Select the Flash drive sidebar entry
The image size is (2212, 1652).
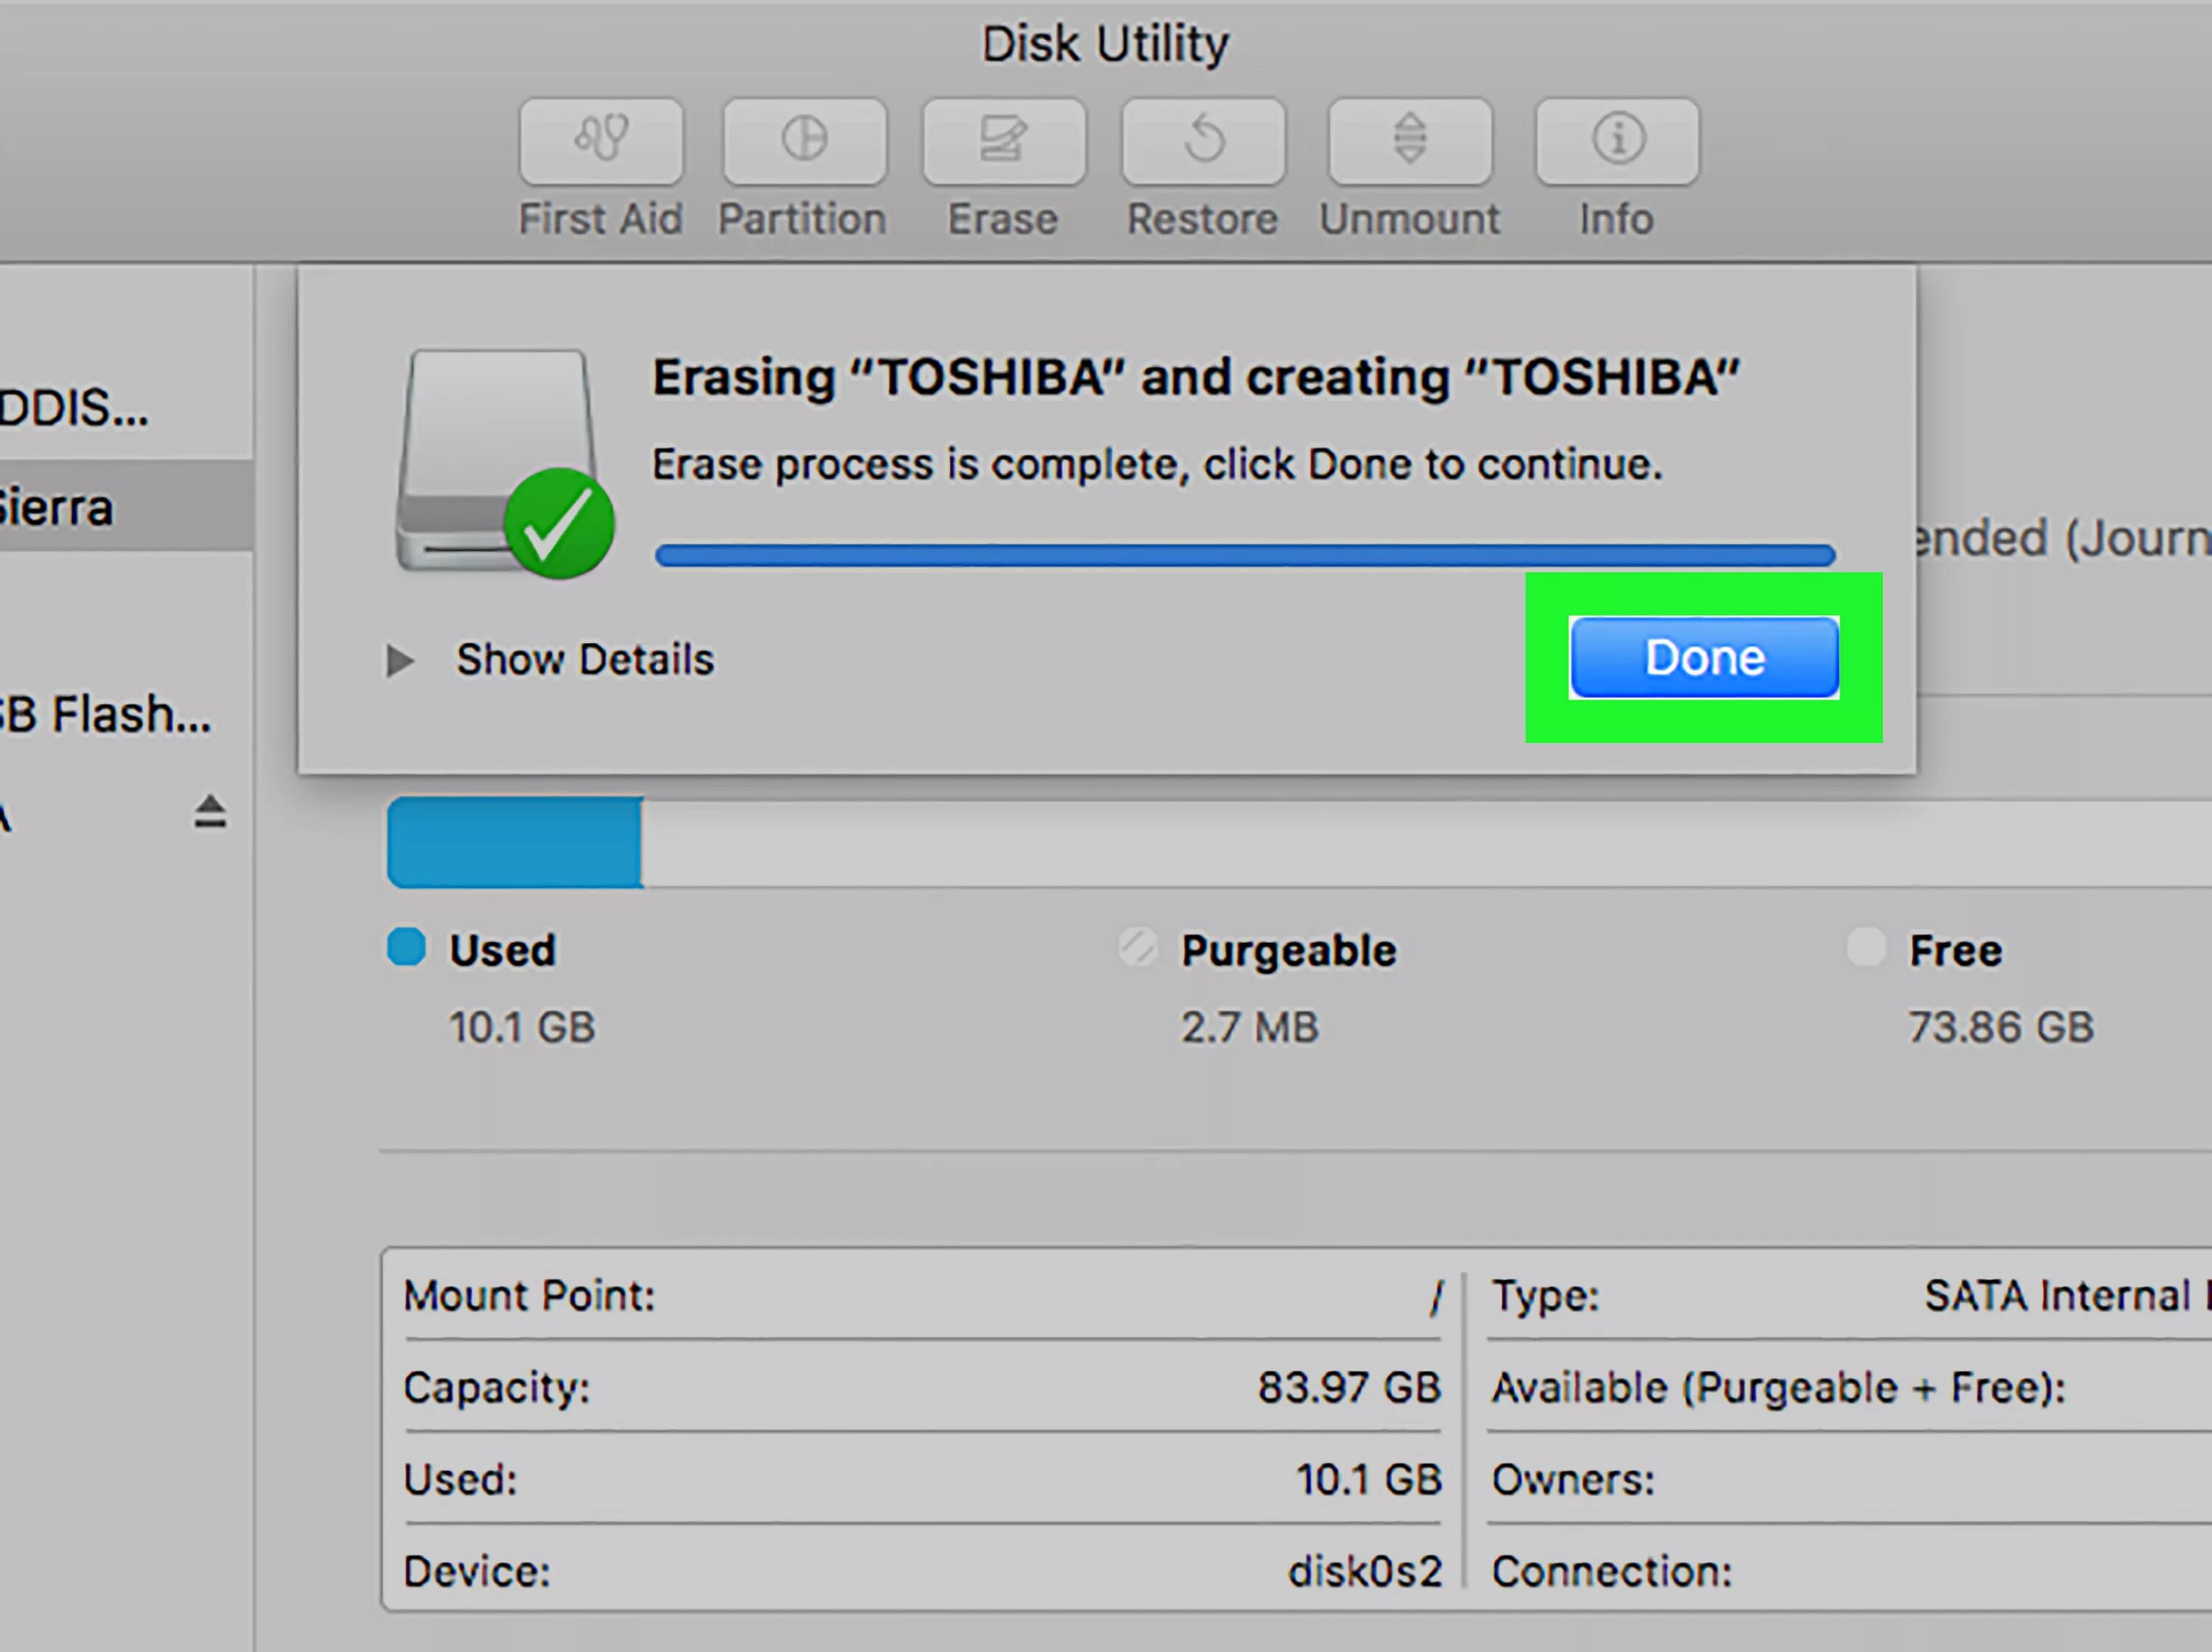pyautogui.click(x=105, y=714)
